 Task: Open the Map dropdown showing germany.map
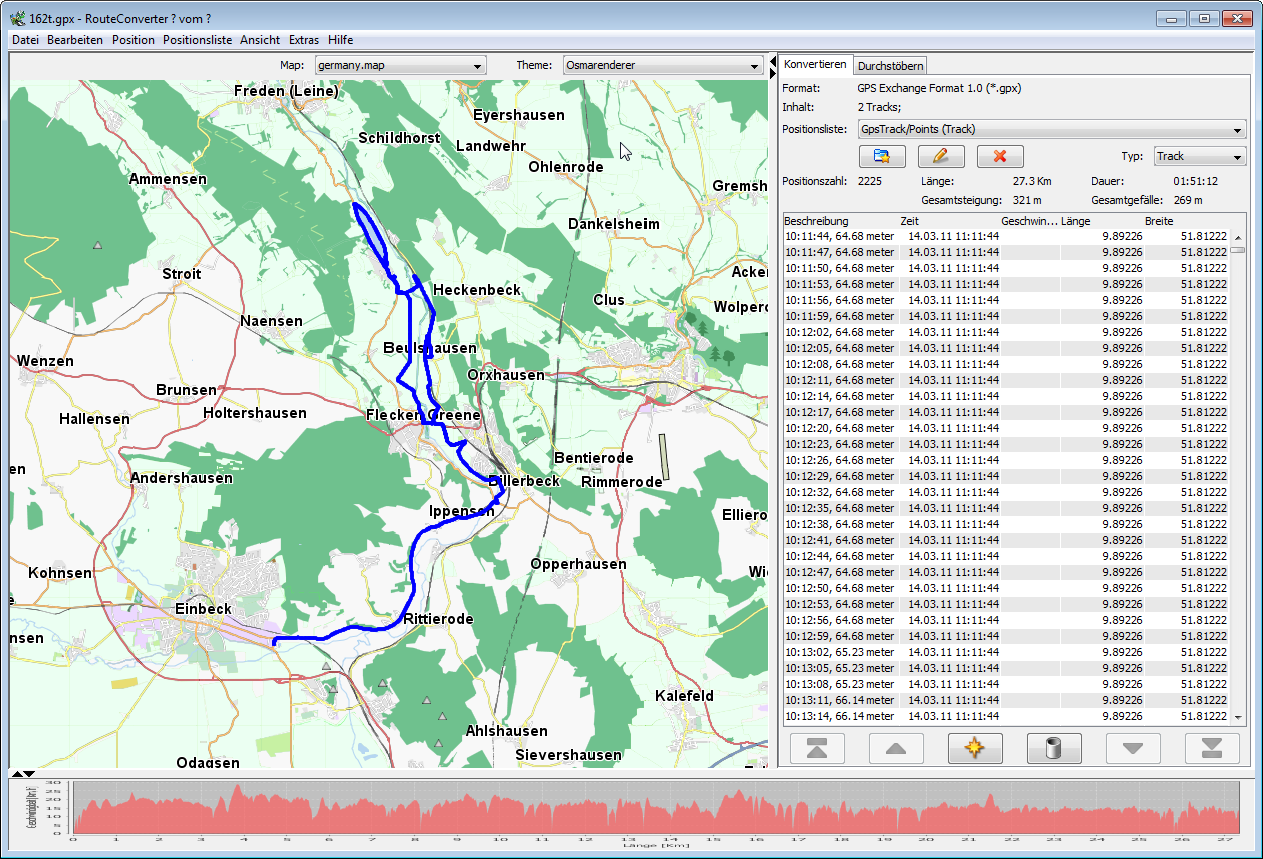tap(400, 66)
